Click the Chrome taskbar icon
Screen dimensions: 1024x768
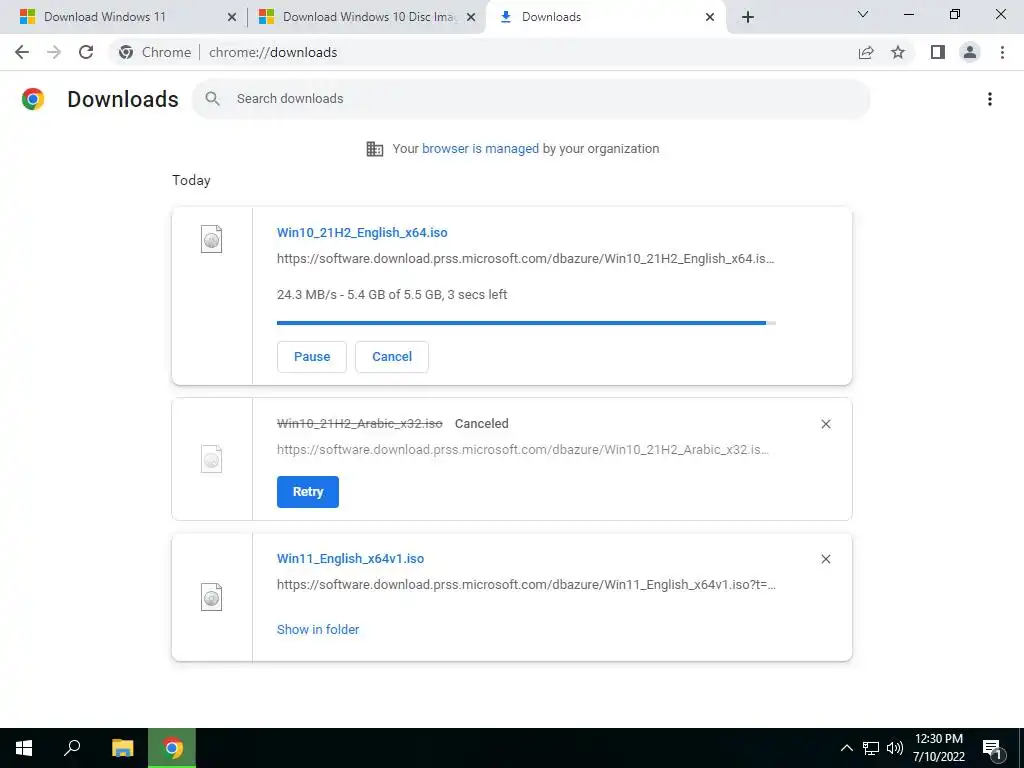(x=172, y=748)
